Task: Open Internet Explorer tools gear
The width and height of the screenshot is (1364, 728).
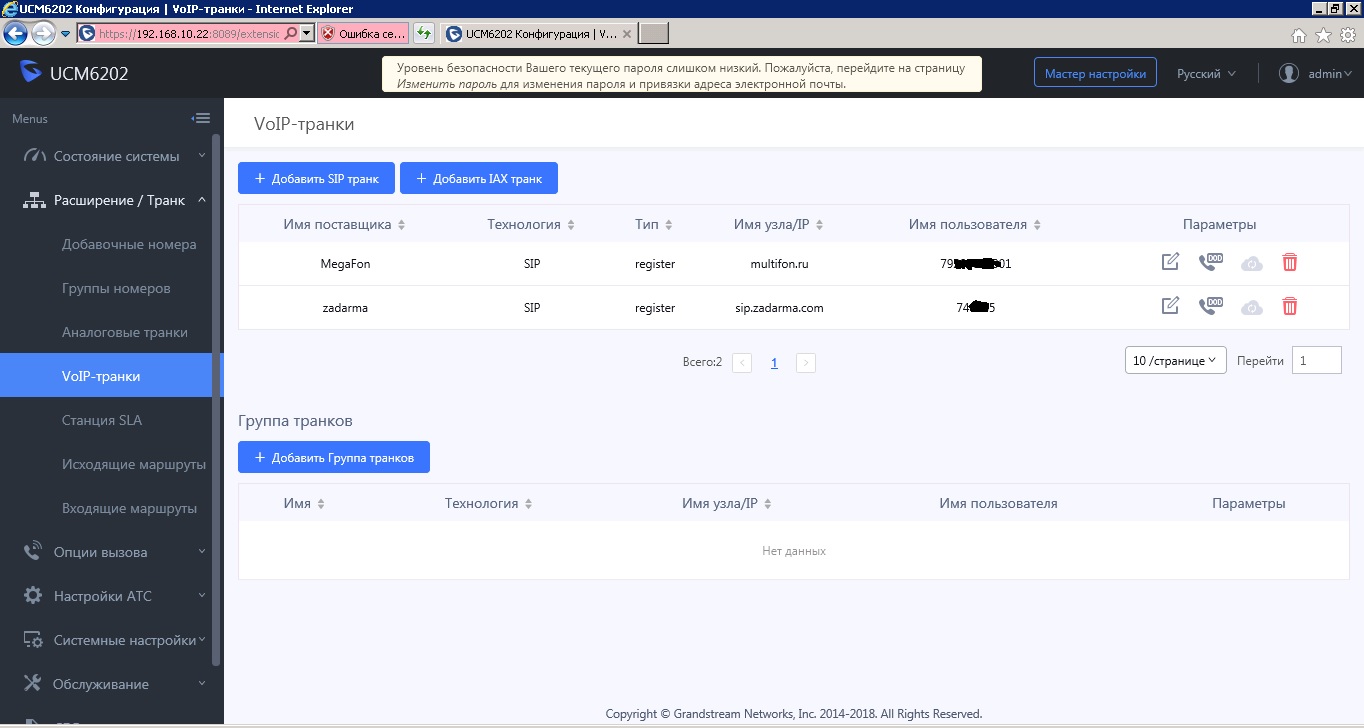Action: pos(1347,35)
